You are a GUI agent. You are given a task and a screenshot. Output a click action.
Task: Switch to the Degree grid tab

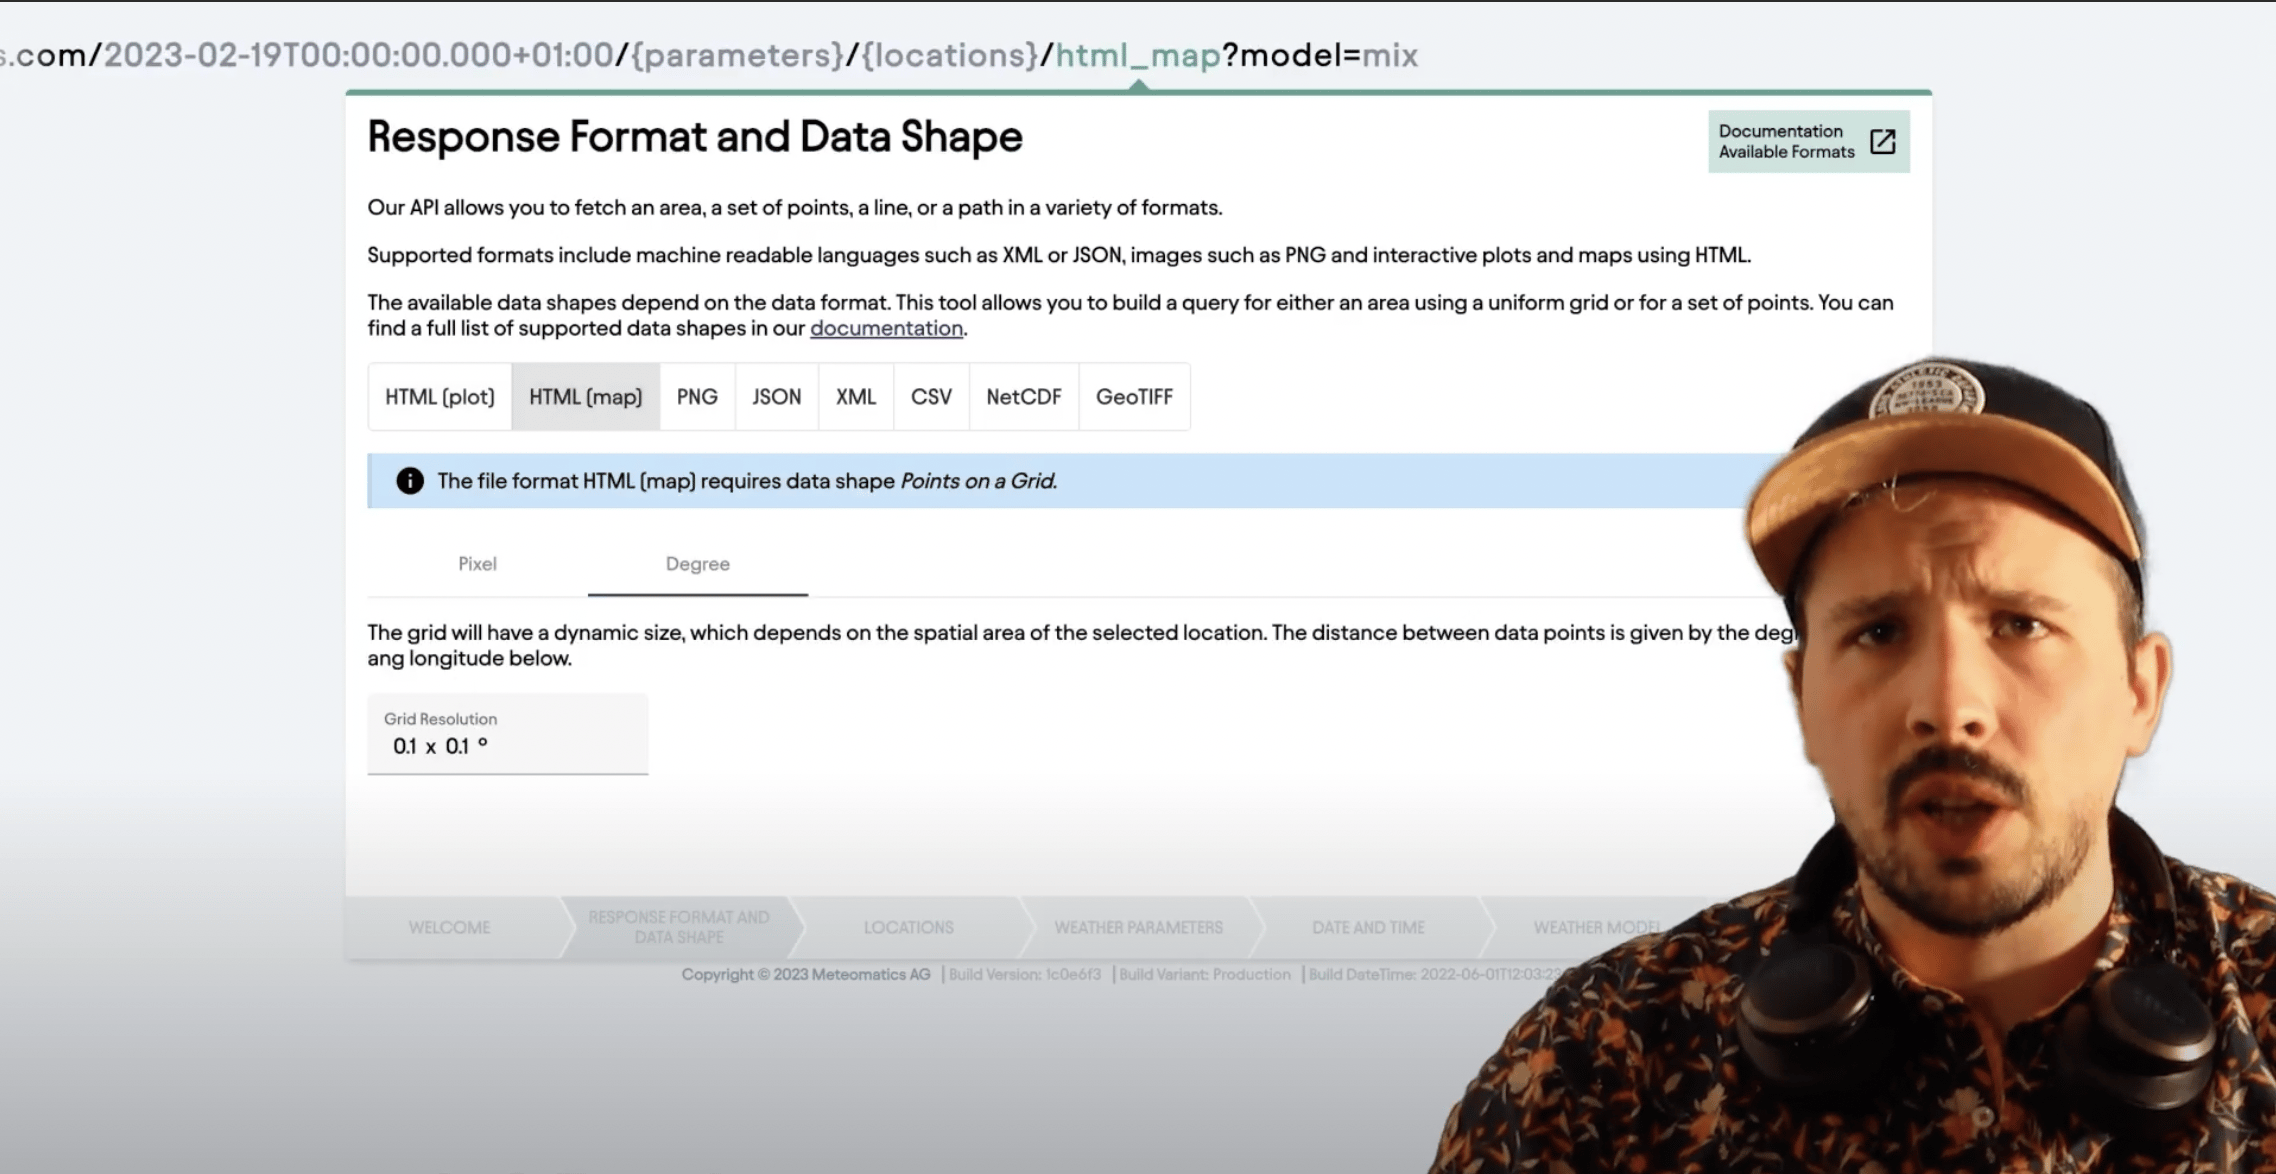click(x=696, y=563)
